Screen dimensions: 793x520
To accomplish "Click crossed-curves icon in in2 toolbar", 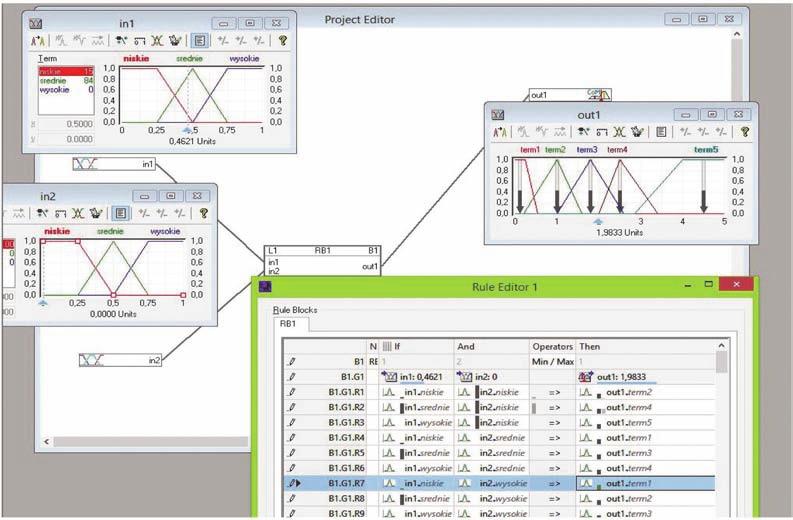I will pos(78,213).
